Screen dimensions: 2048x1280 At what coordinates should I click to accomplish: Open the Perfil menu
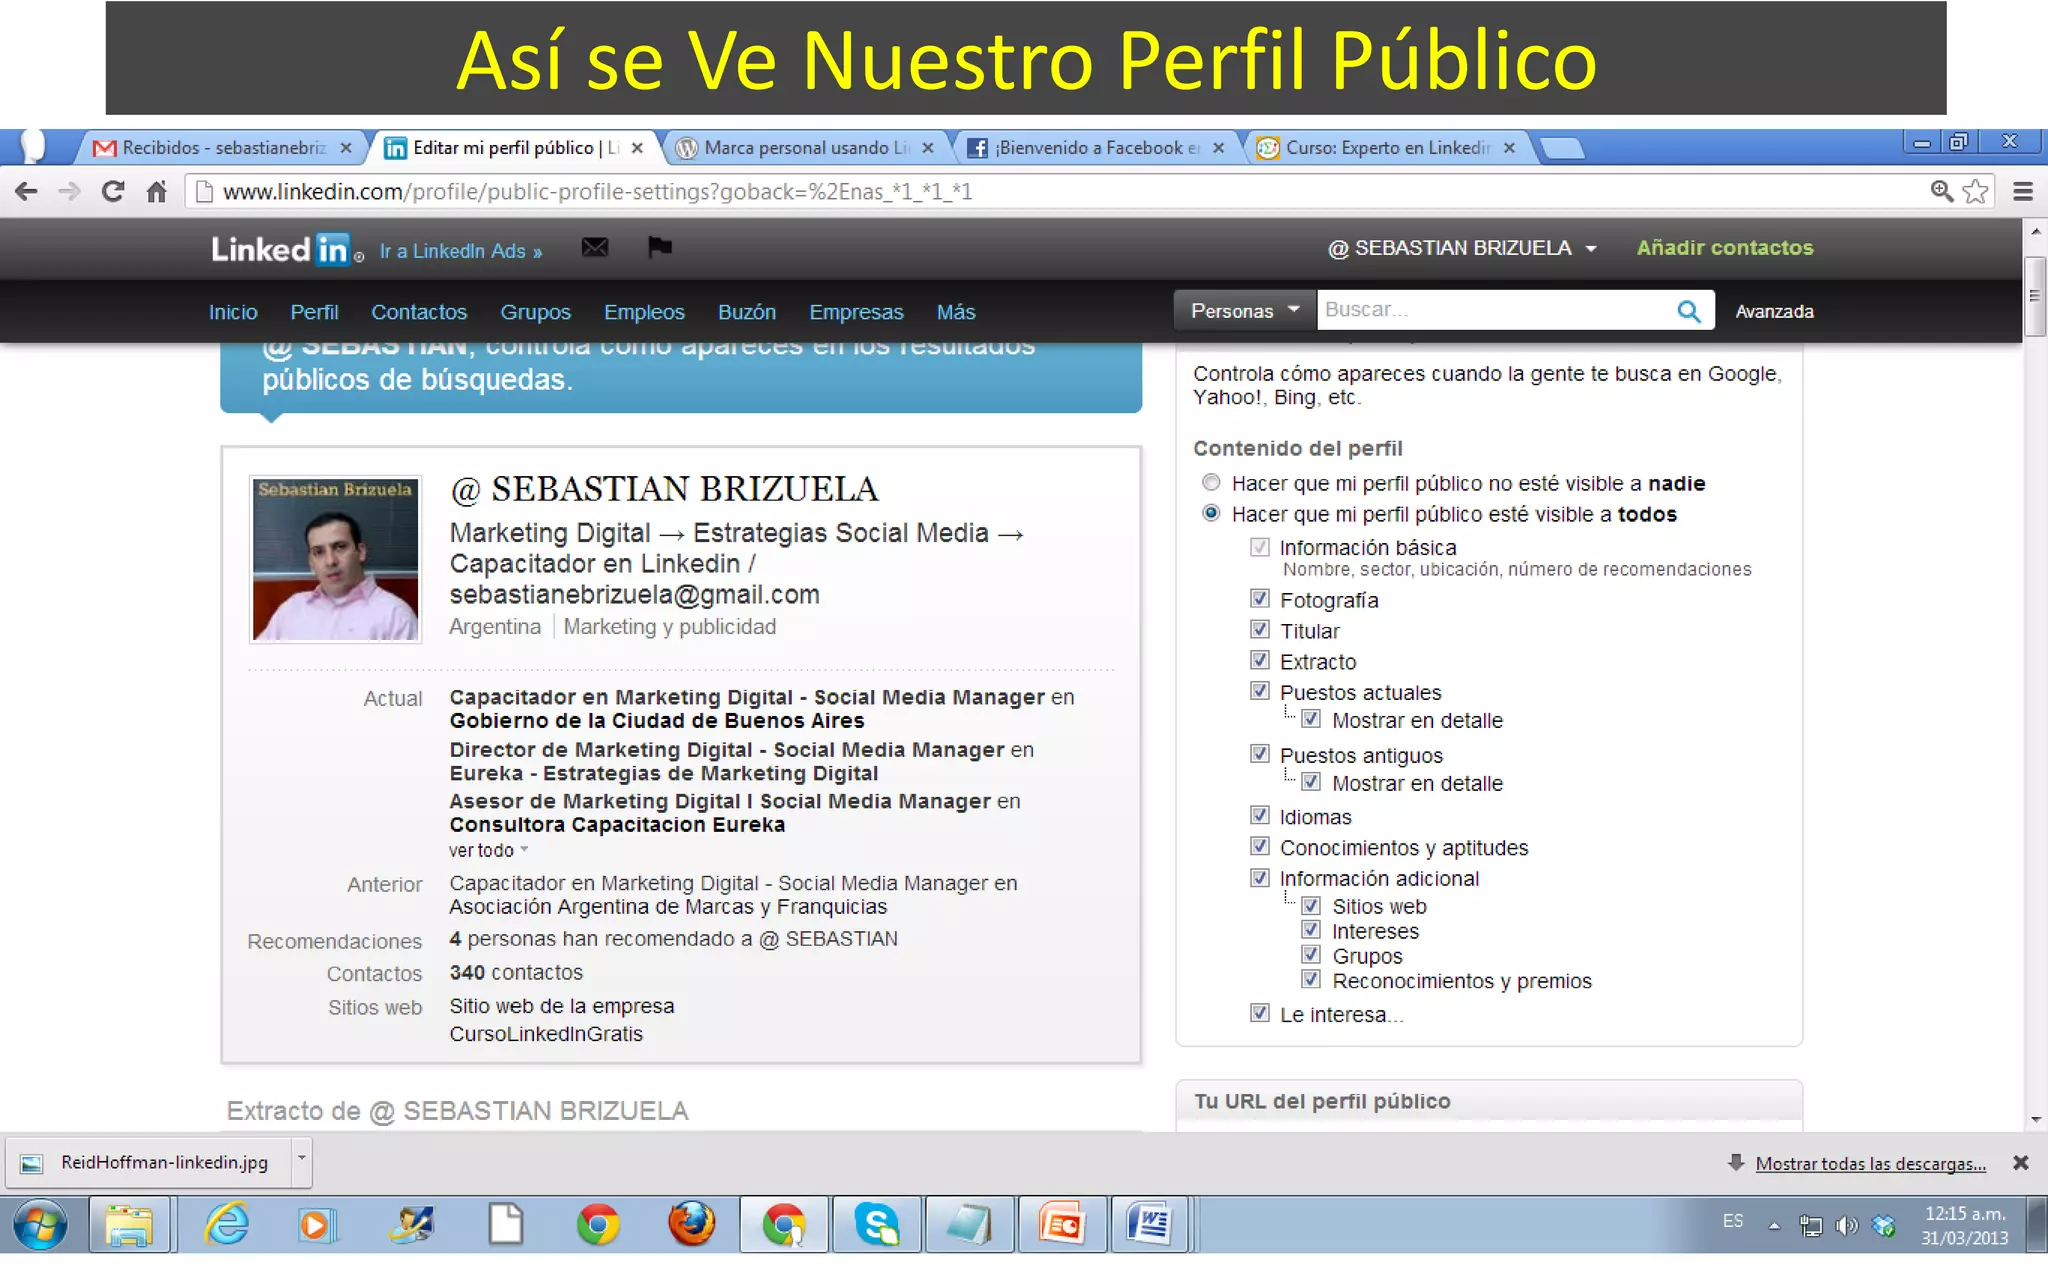tap(314, 312)
